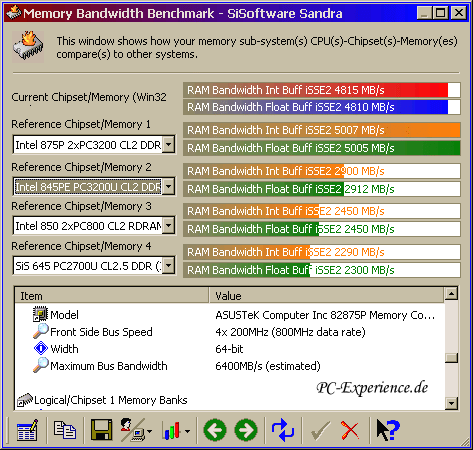Click the 4x 200MHz (800MHz data rate) value
Image resolution: width=473 pixels, height=450 pixels.
pyautogui.click(x=290, y=332)
